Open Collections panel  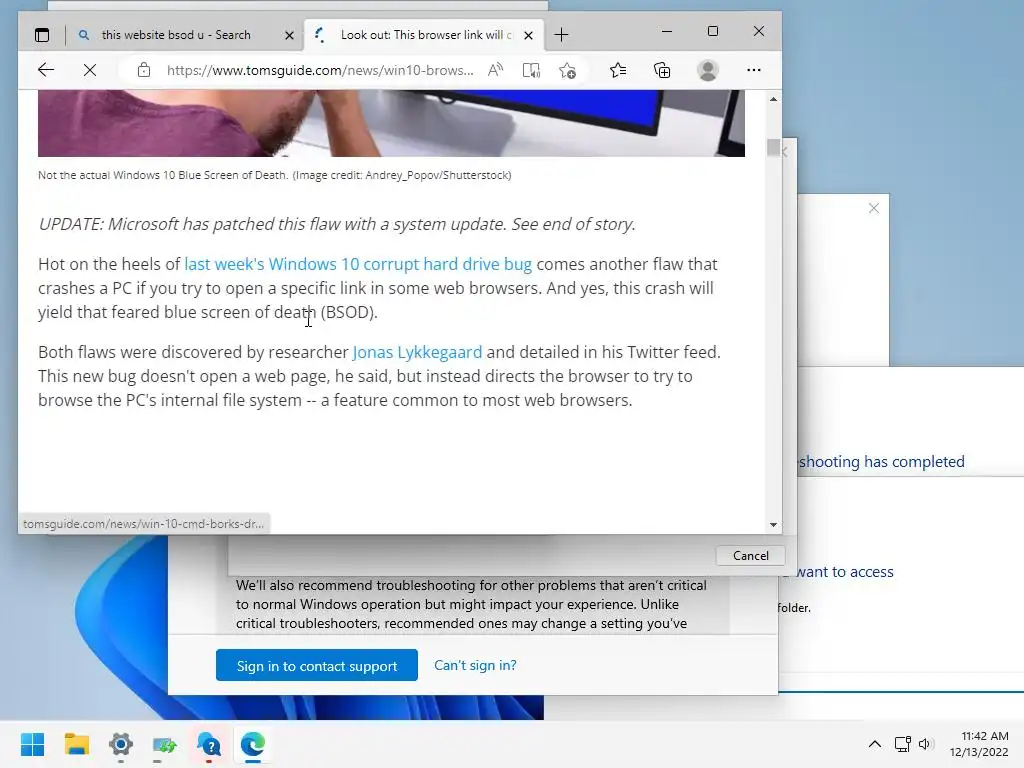[x=662, y=70]
